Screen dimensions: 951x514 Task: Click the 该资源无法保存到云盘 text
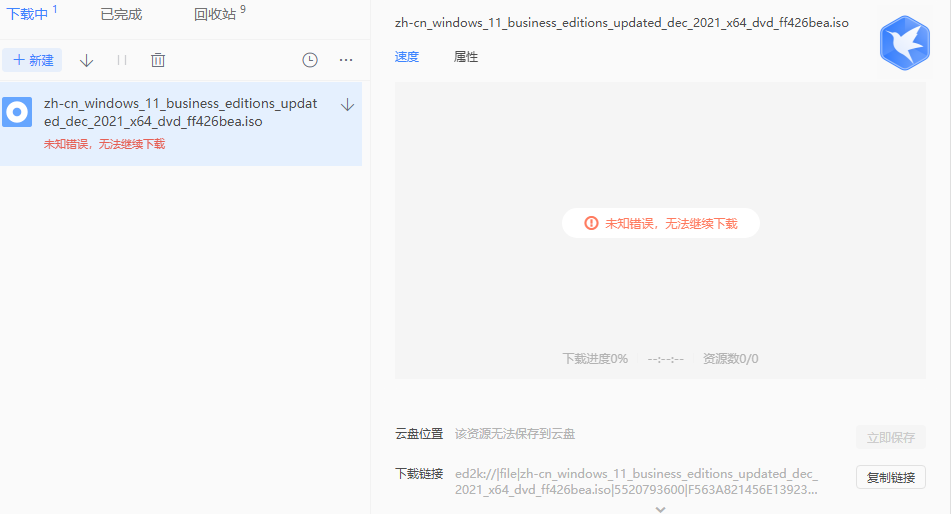click(515, 434)
